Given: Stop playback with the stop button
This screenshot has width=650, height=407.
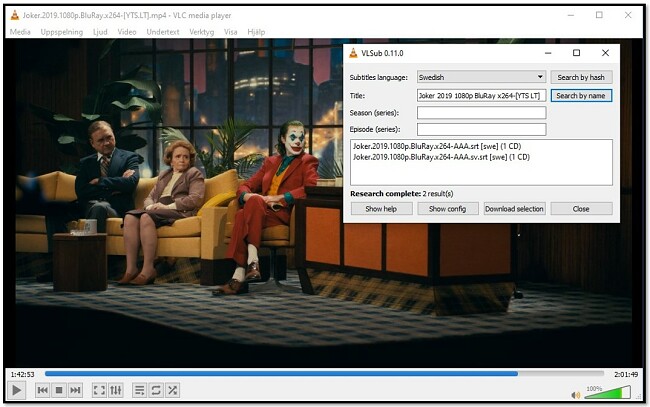Looking at the screenshot, I should [59, 390].
